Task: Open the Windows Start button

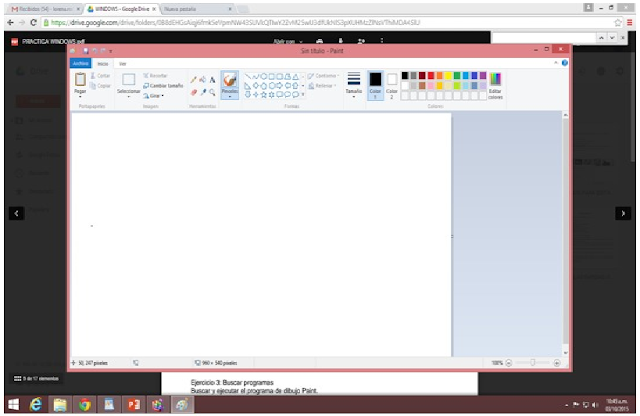Action: pos(13,405)
